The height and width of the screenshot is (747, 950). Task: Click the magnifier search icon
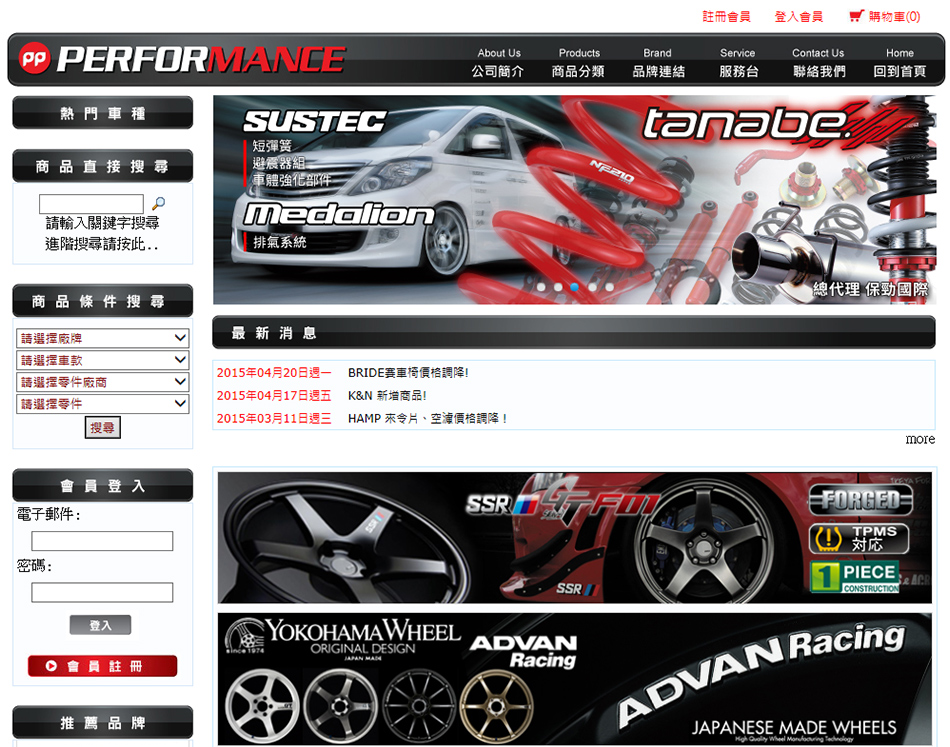click(158, 203)
